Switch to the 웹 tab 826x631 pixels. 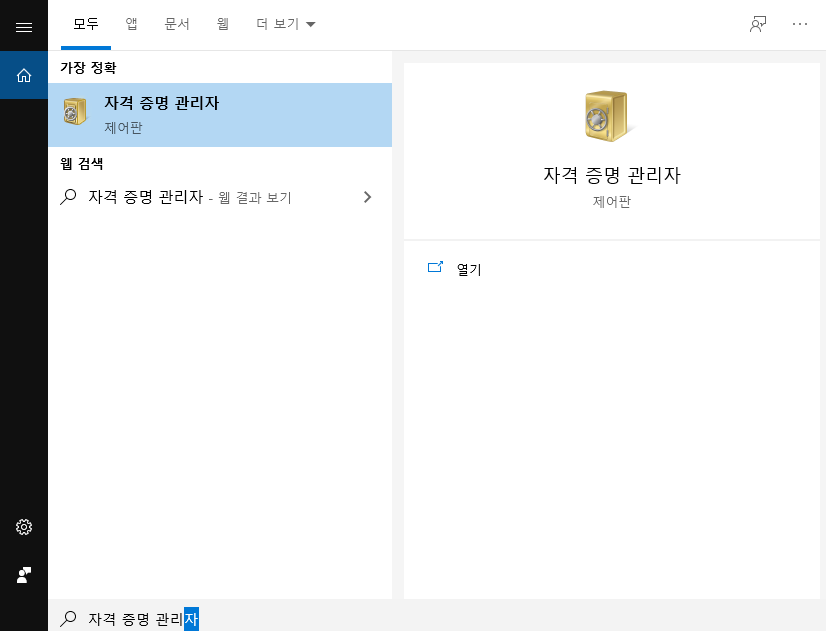click(x=223, y=24)
